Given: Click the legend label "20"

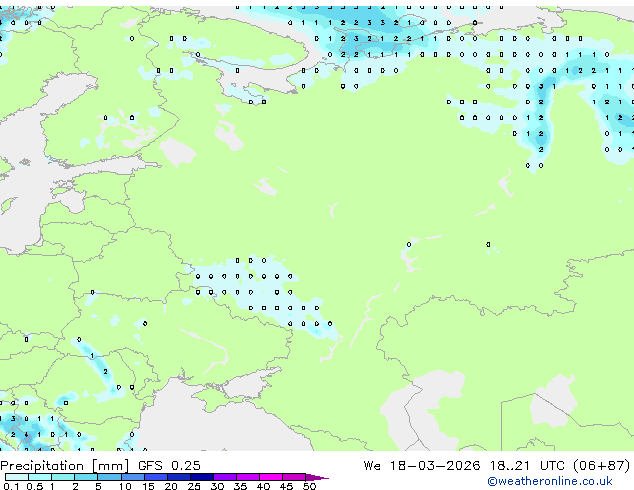Looking at the screenshot, I should [171, 486].
